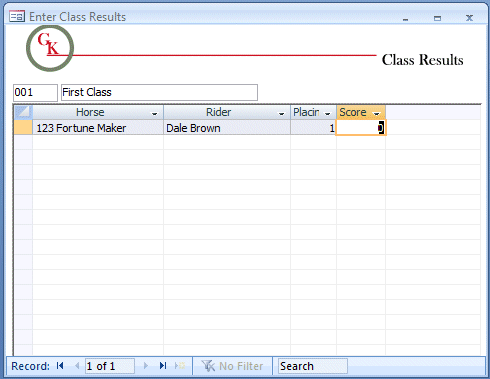Create new blank record button
Viewport: 490px width, 379px height.
[180, 366]
